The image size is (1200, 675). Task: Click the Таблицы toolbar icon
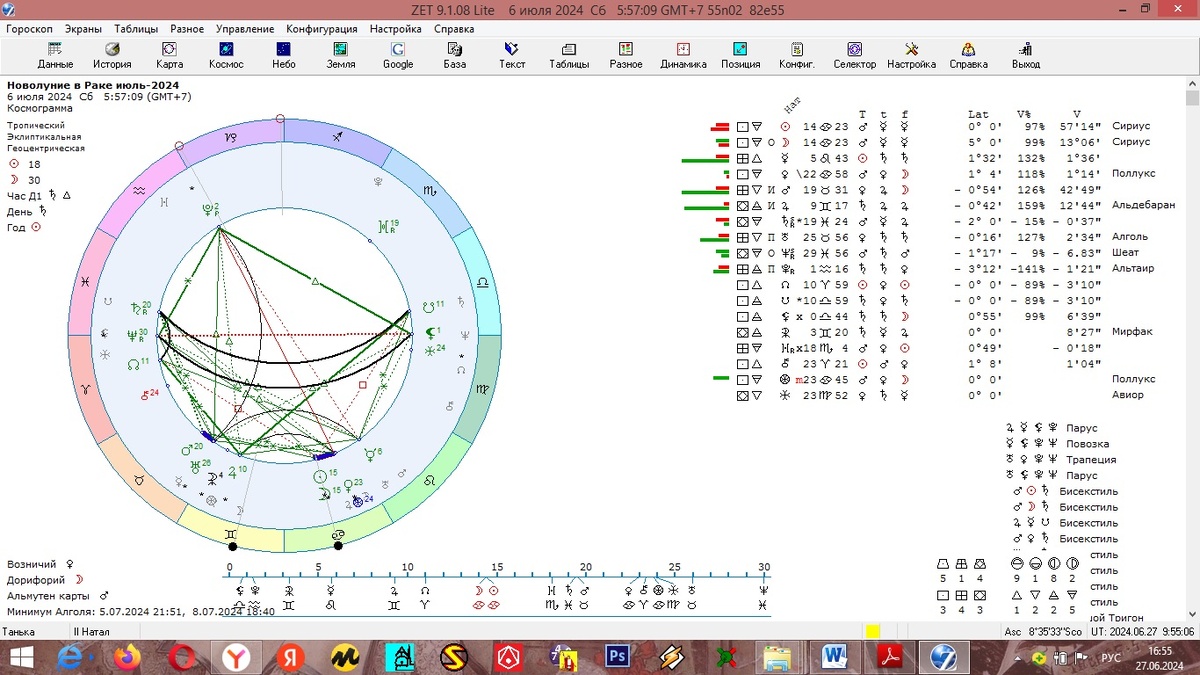pyautogui.click(x=569, y=55)
